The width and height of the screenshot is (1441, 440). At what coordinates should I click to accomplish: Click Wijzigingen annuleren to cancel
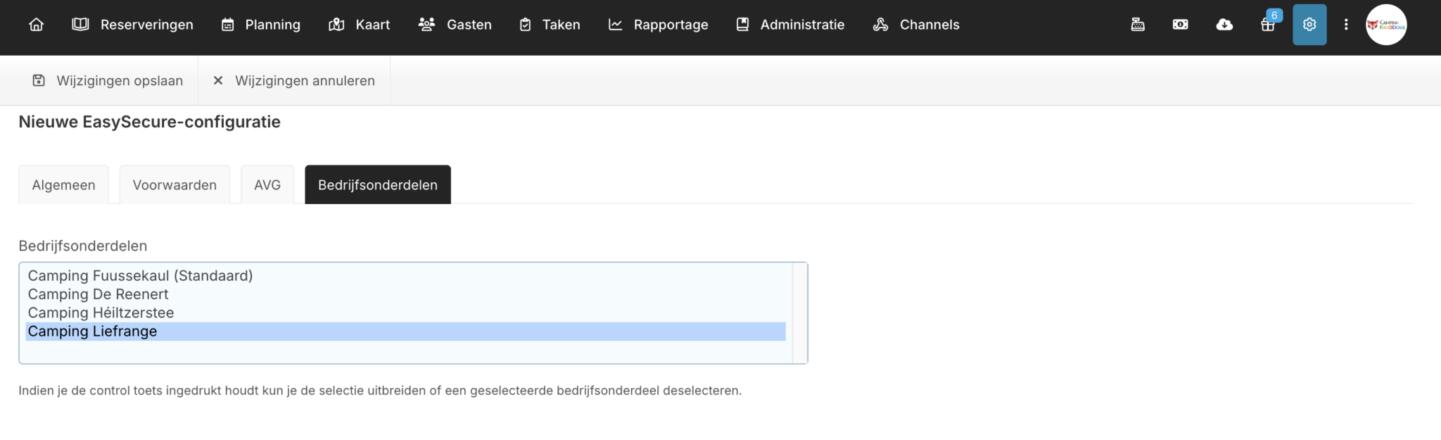click(294, 81)
